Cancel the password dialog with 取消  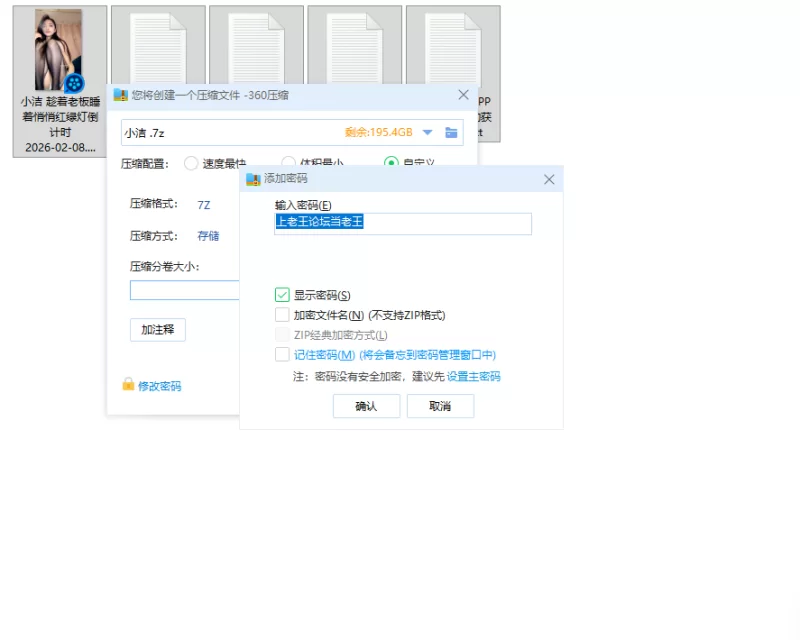point(440,406)
